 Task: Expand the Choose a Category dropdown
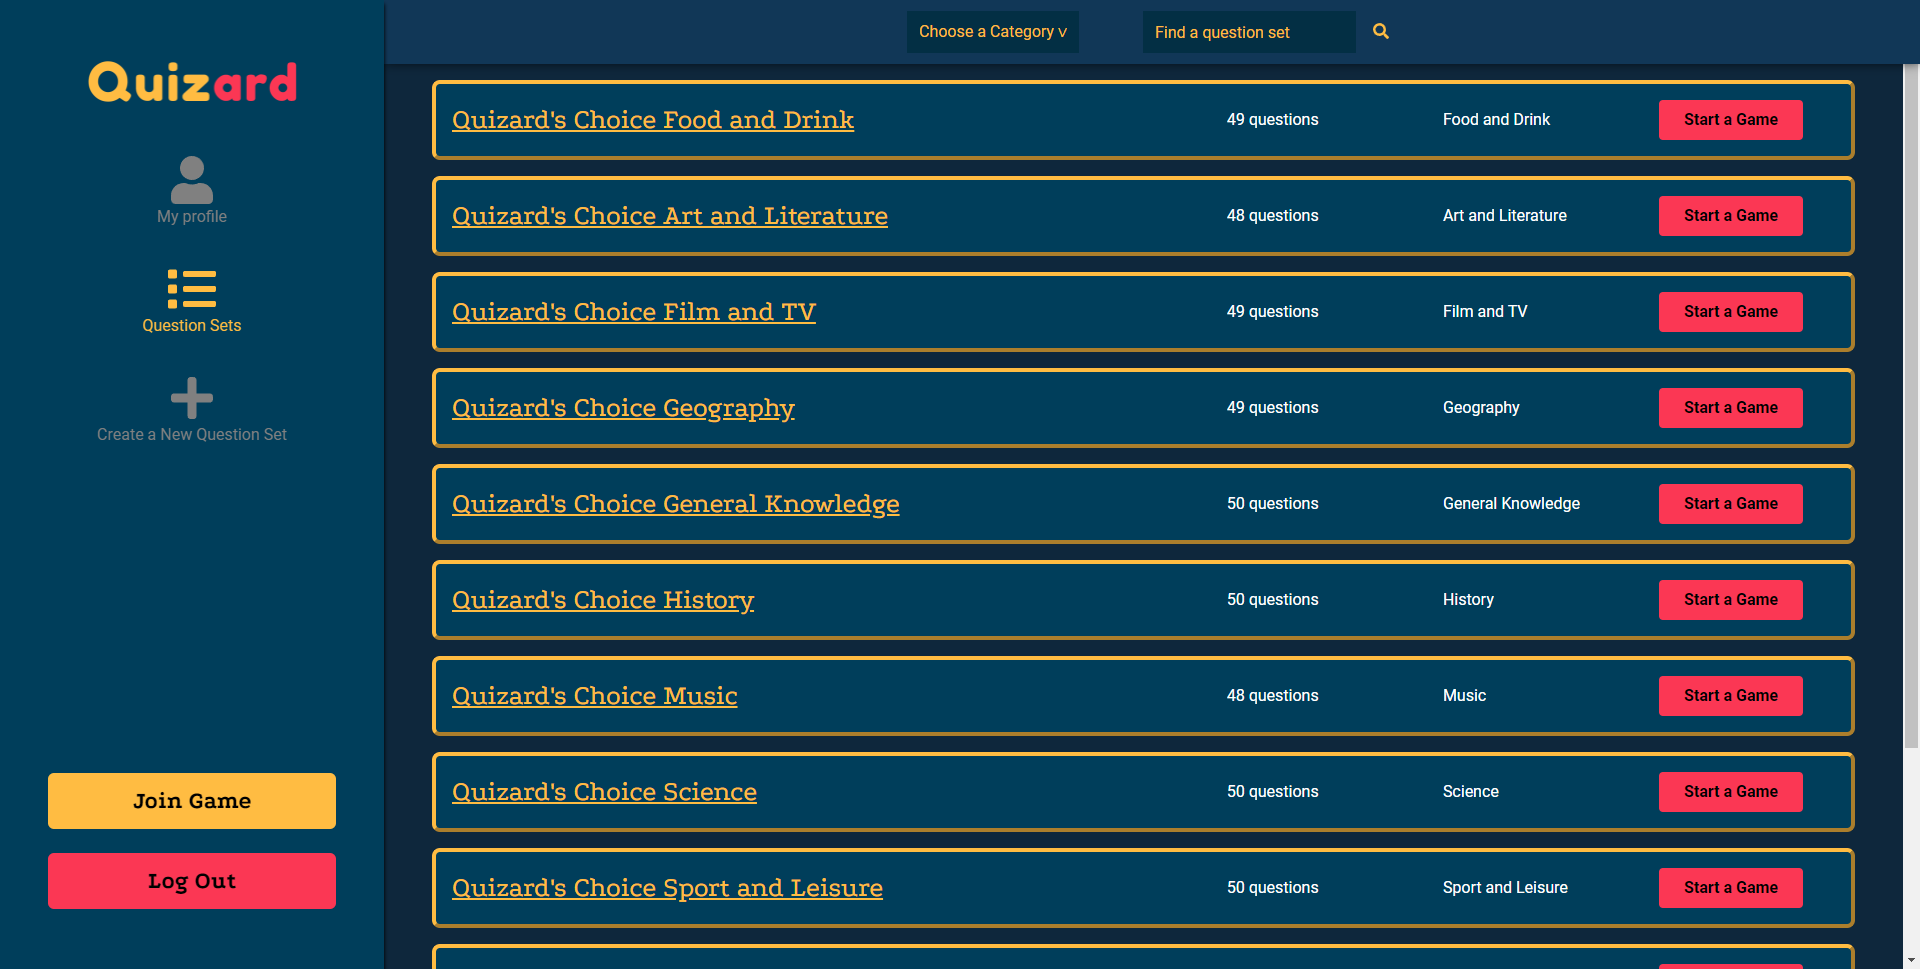pyautogui.click(x=993, y=32)
